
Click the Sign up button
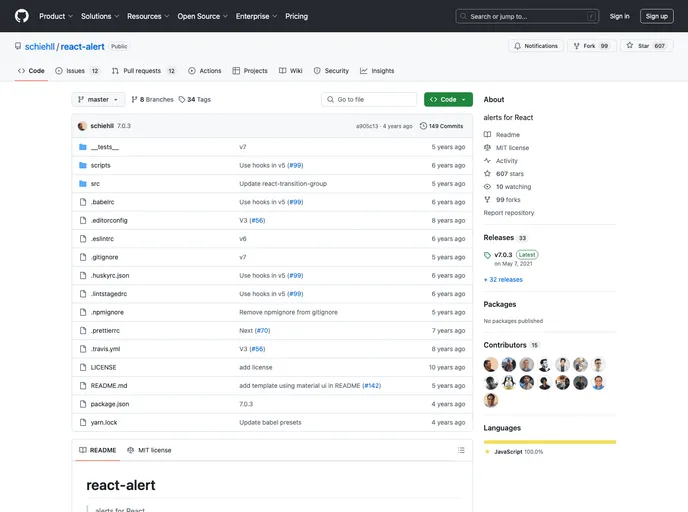(x=656, y=16)
